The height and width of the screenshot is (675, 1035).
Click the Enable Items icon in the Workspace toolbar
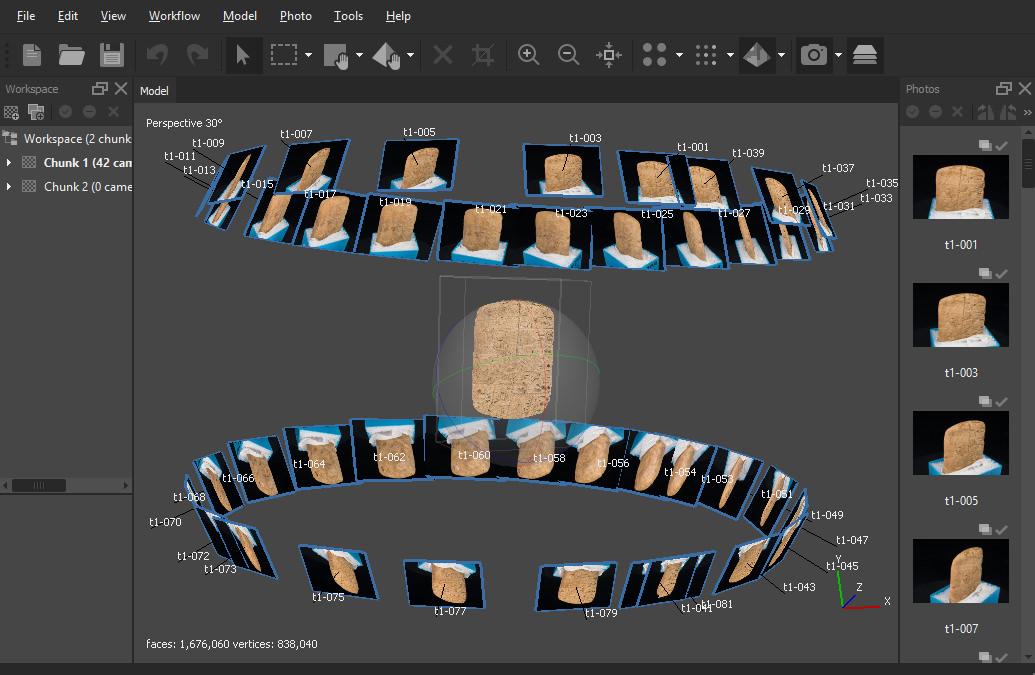(65, 112)
